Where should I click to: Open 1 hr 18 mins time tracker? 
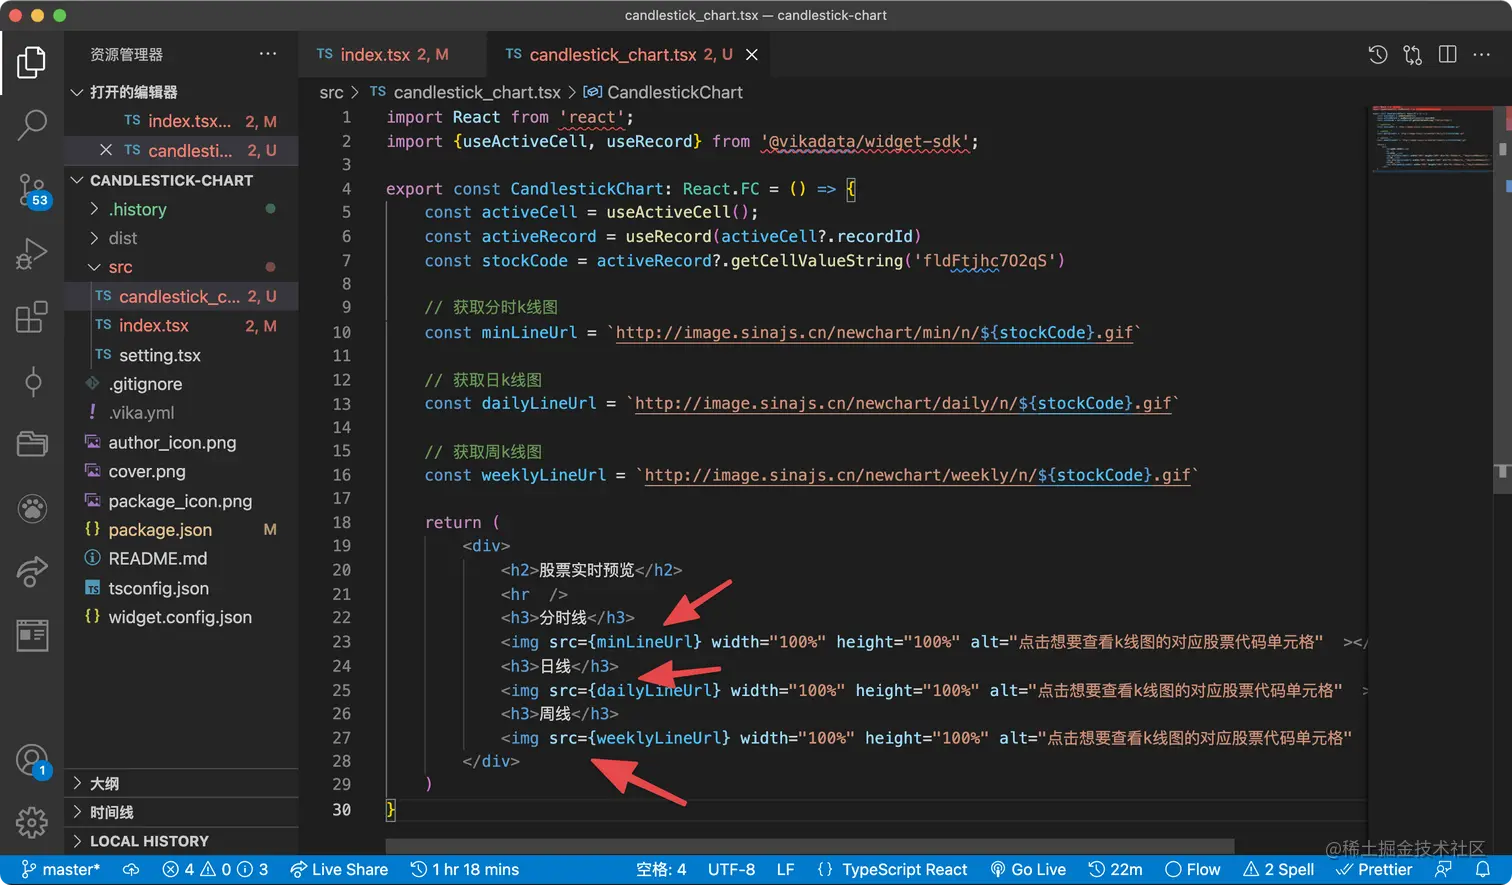point(465,870)
